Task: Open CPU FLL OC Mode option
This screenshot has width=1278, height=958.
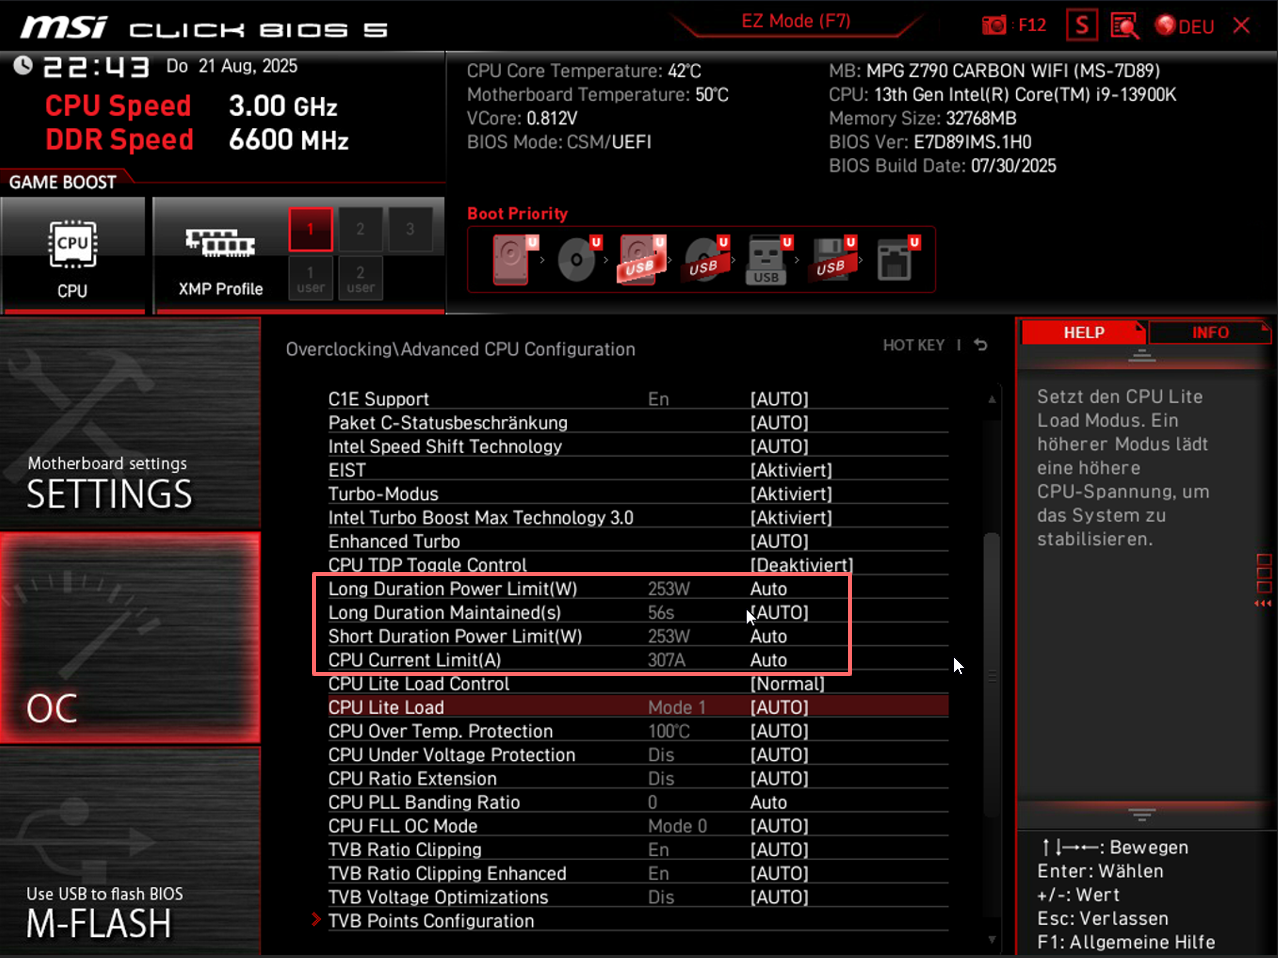Action: [638, 826]
